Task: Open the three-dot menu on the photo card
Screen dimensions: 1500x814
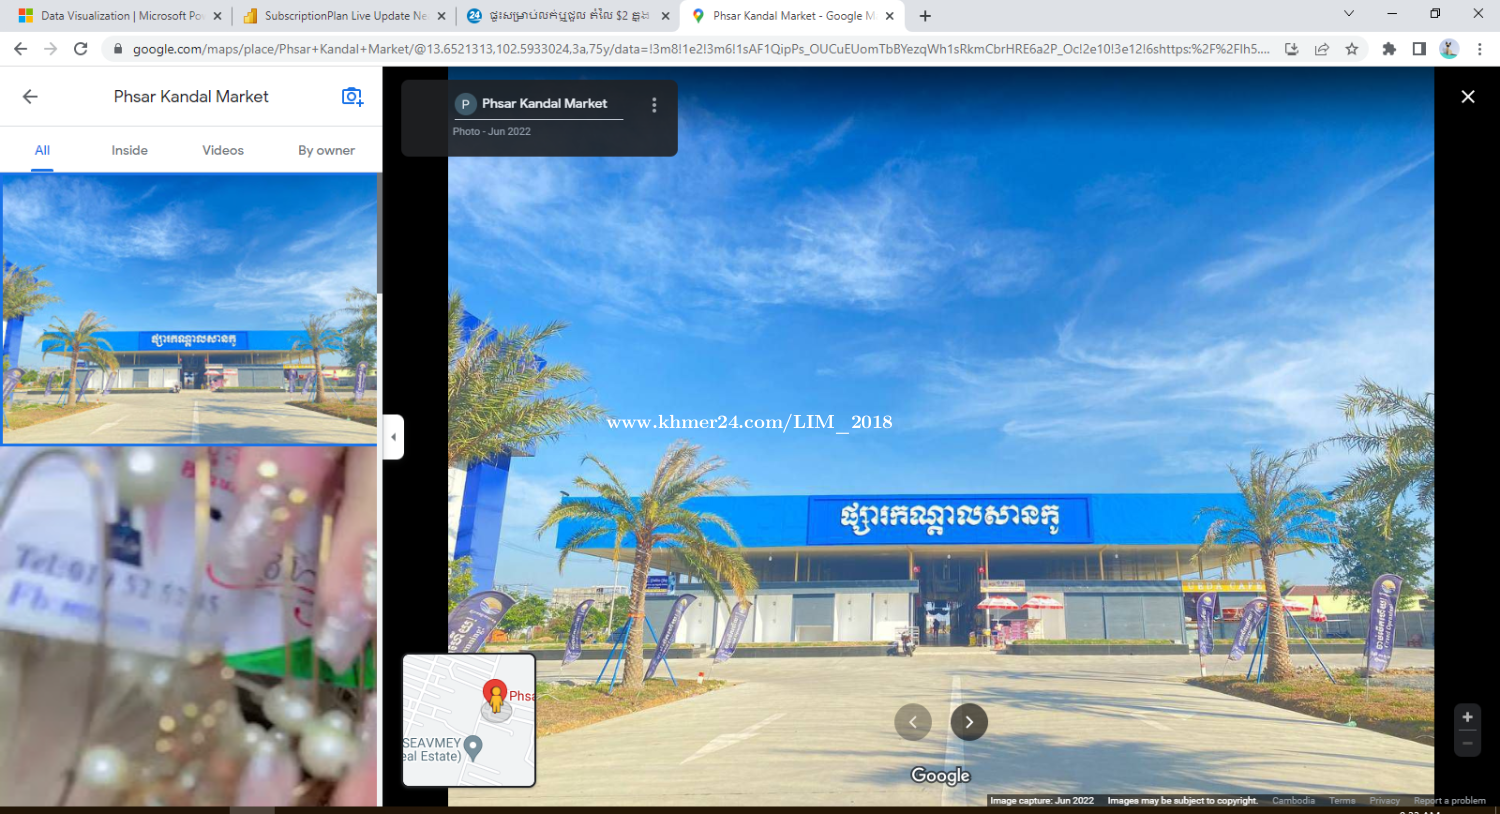Action: click(654, 105)
